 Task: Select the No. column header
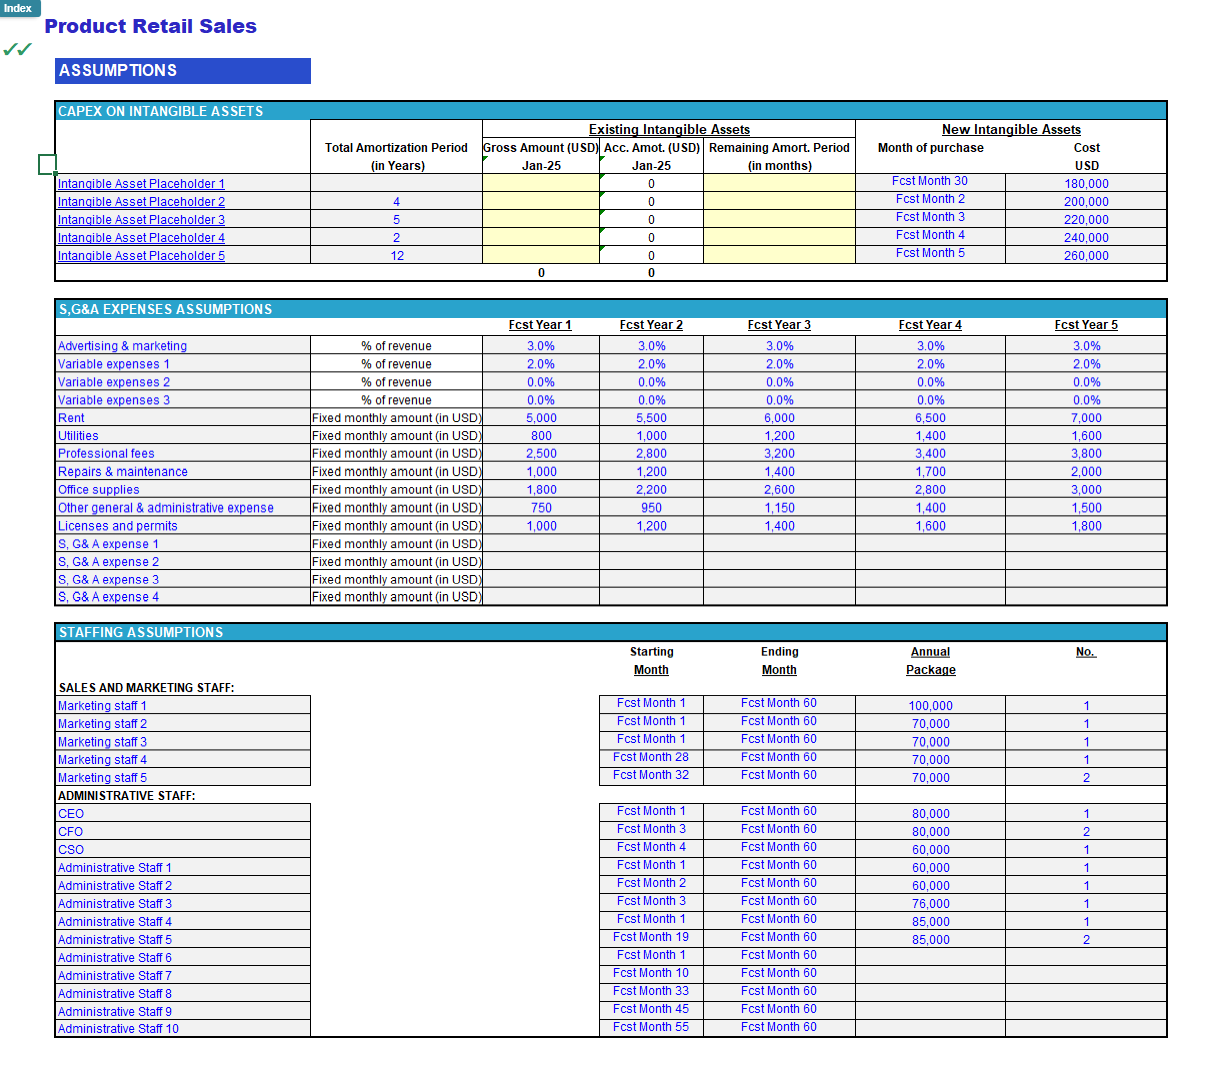coord(1086,652)
